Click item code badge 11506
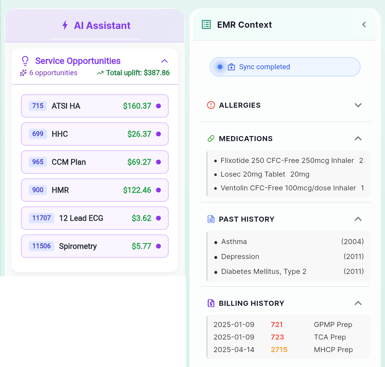Viewport: 385px width, 367px height. [41, 246]
